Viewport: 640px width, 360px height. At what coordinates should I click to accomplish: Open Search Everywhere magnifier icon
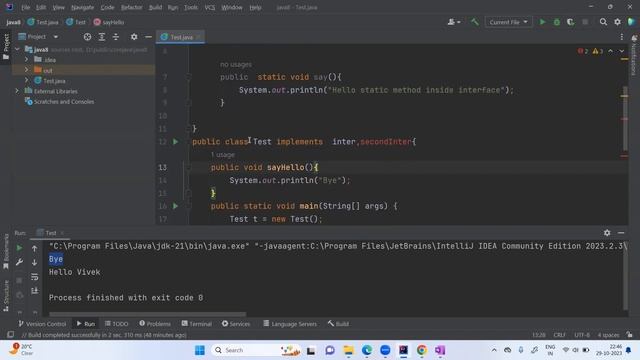coord(603,22)
